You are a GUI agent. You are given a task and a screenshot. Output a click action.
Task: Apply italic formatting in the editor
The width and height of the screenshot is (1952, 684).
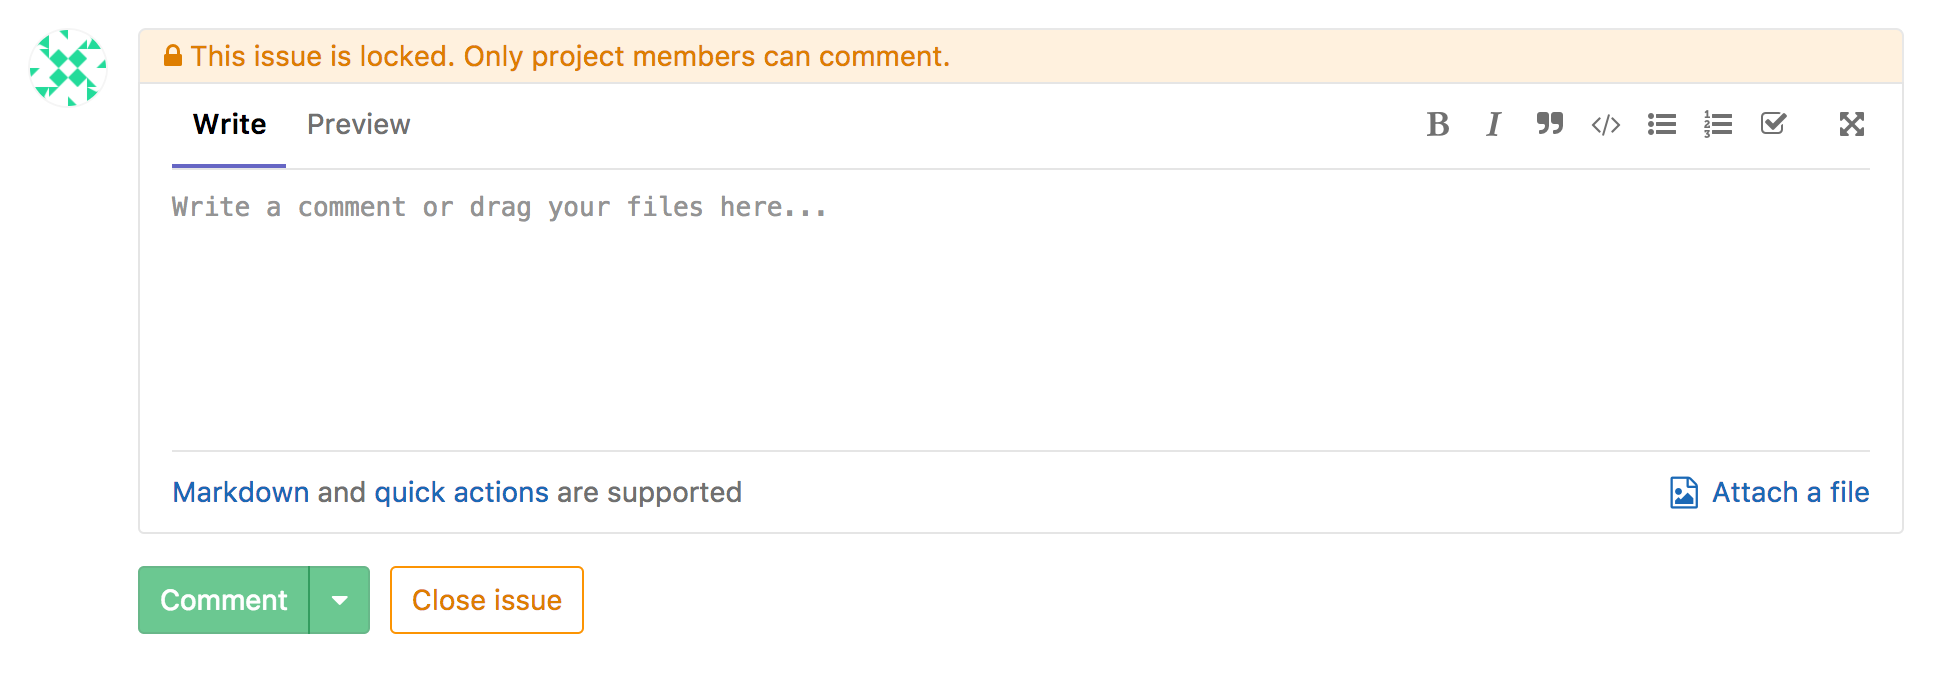1492,124
